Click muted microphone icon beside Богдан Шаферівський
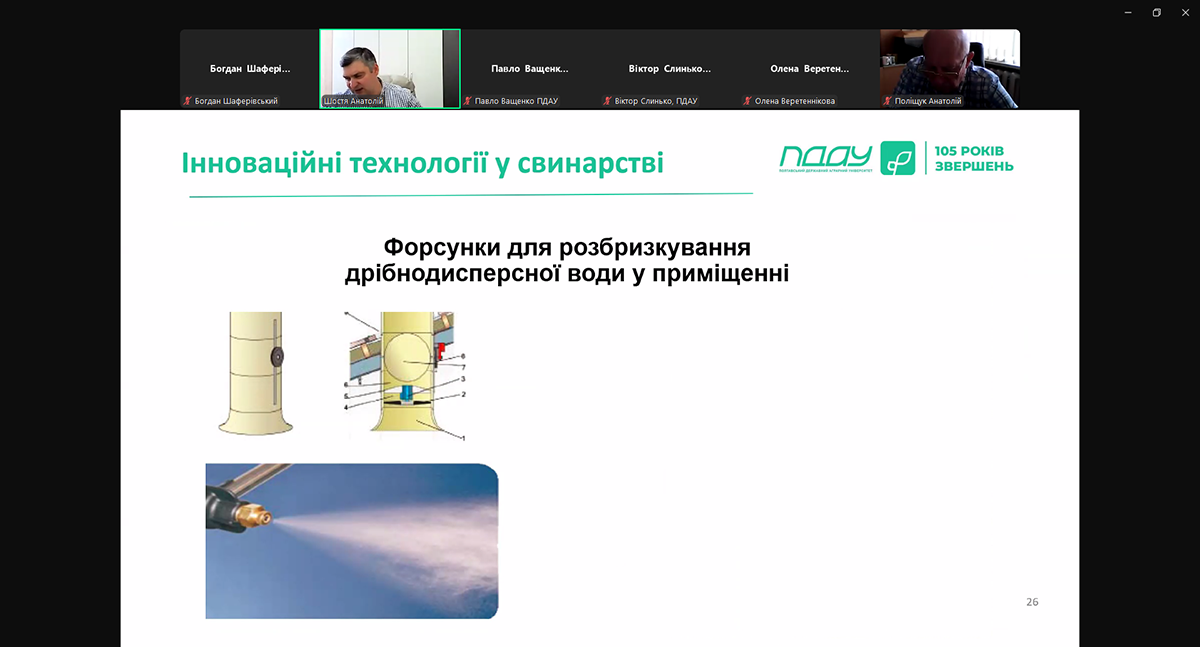 [x=187, y=101]
